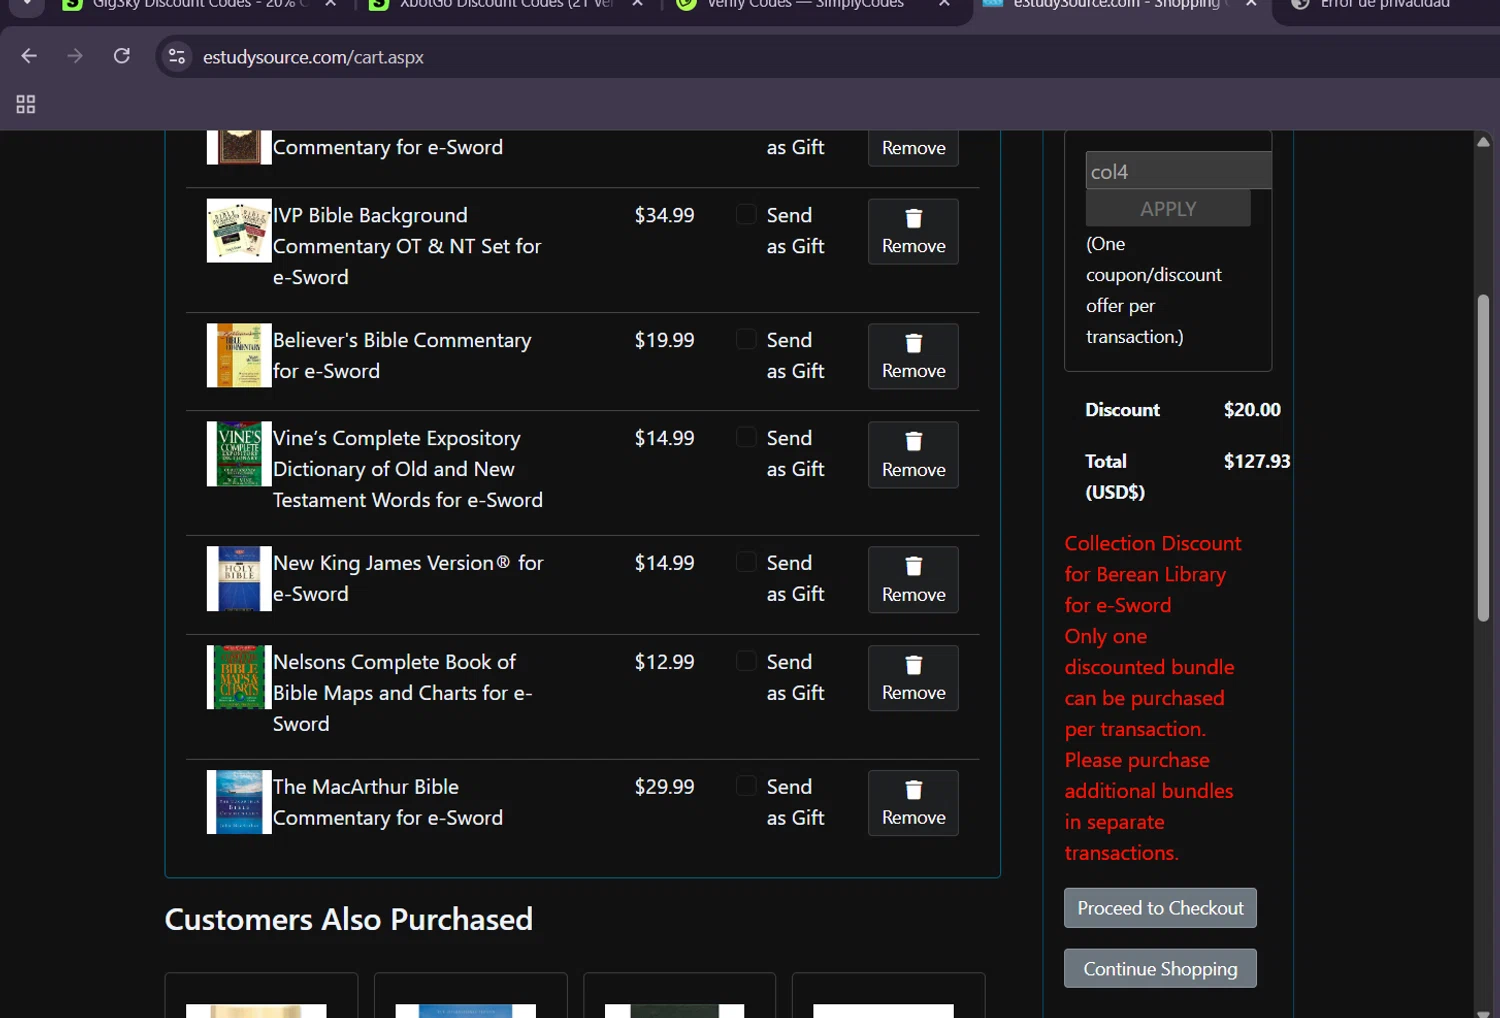Screen dimensions: 1500x1018
Task: Open IVP Bible Background Commentary product thumbnail
Action: [x=239, y=231]
